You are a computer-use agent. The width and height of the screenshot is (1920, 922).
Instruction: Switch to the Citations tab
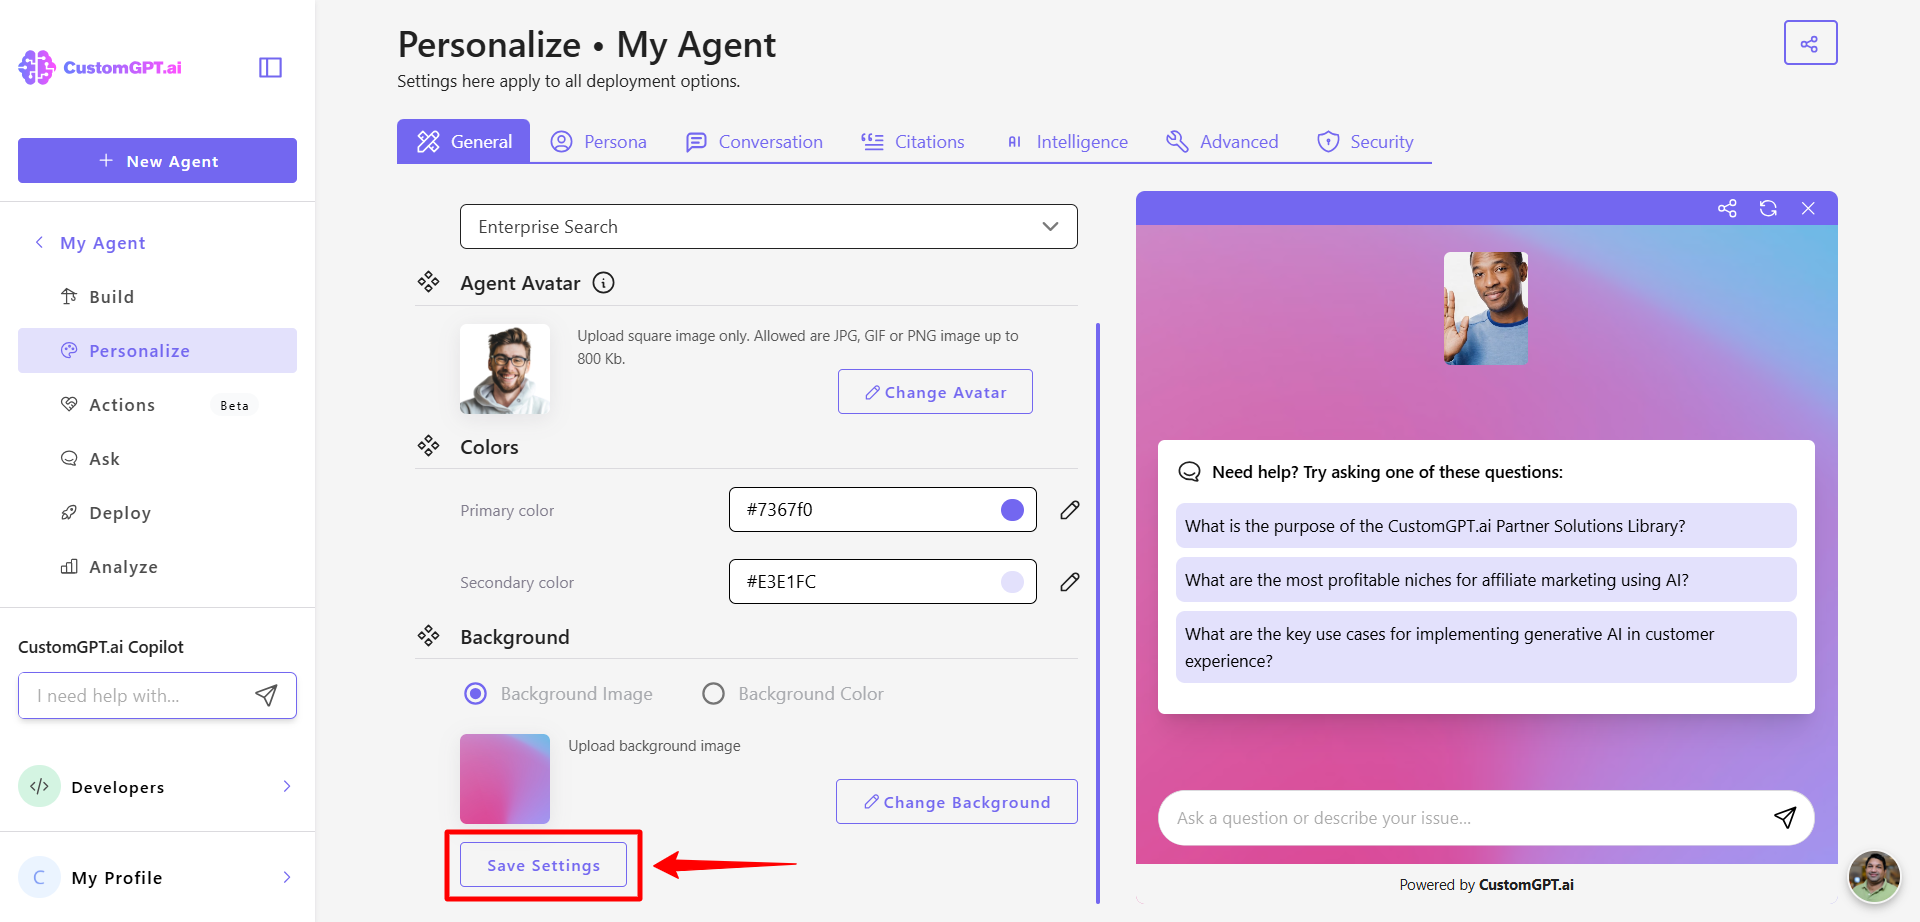(x=913, y=141)
